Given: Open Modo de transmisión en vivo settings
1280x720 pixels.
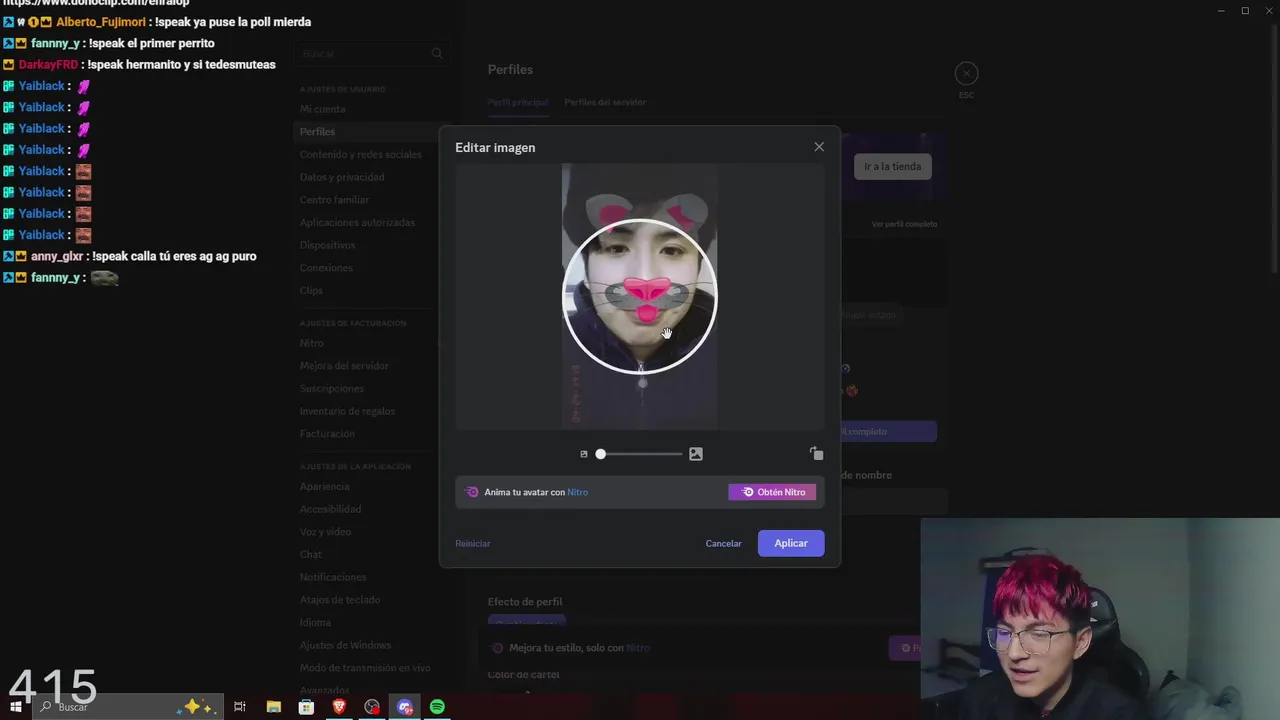Looking at the screenshot, I should tap(365, 668).
